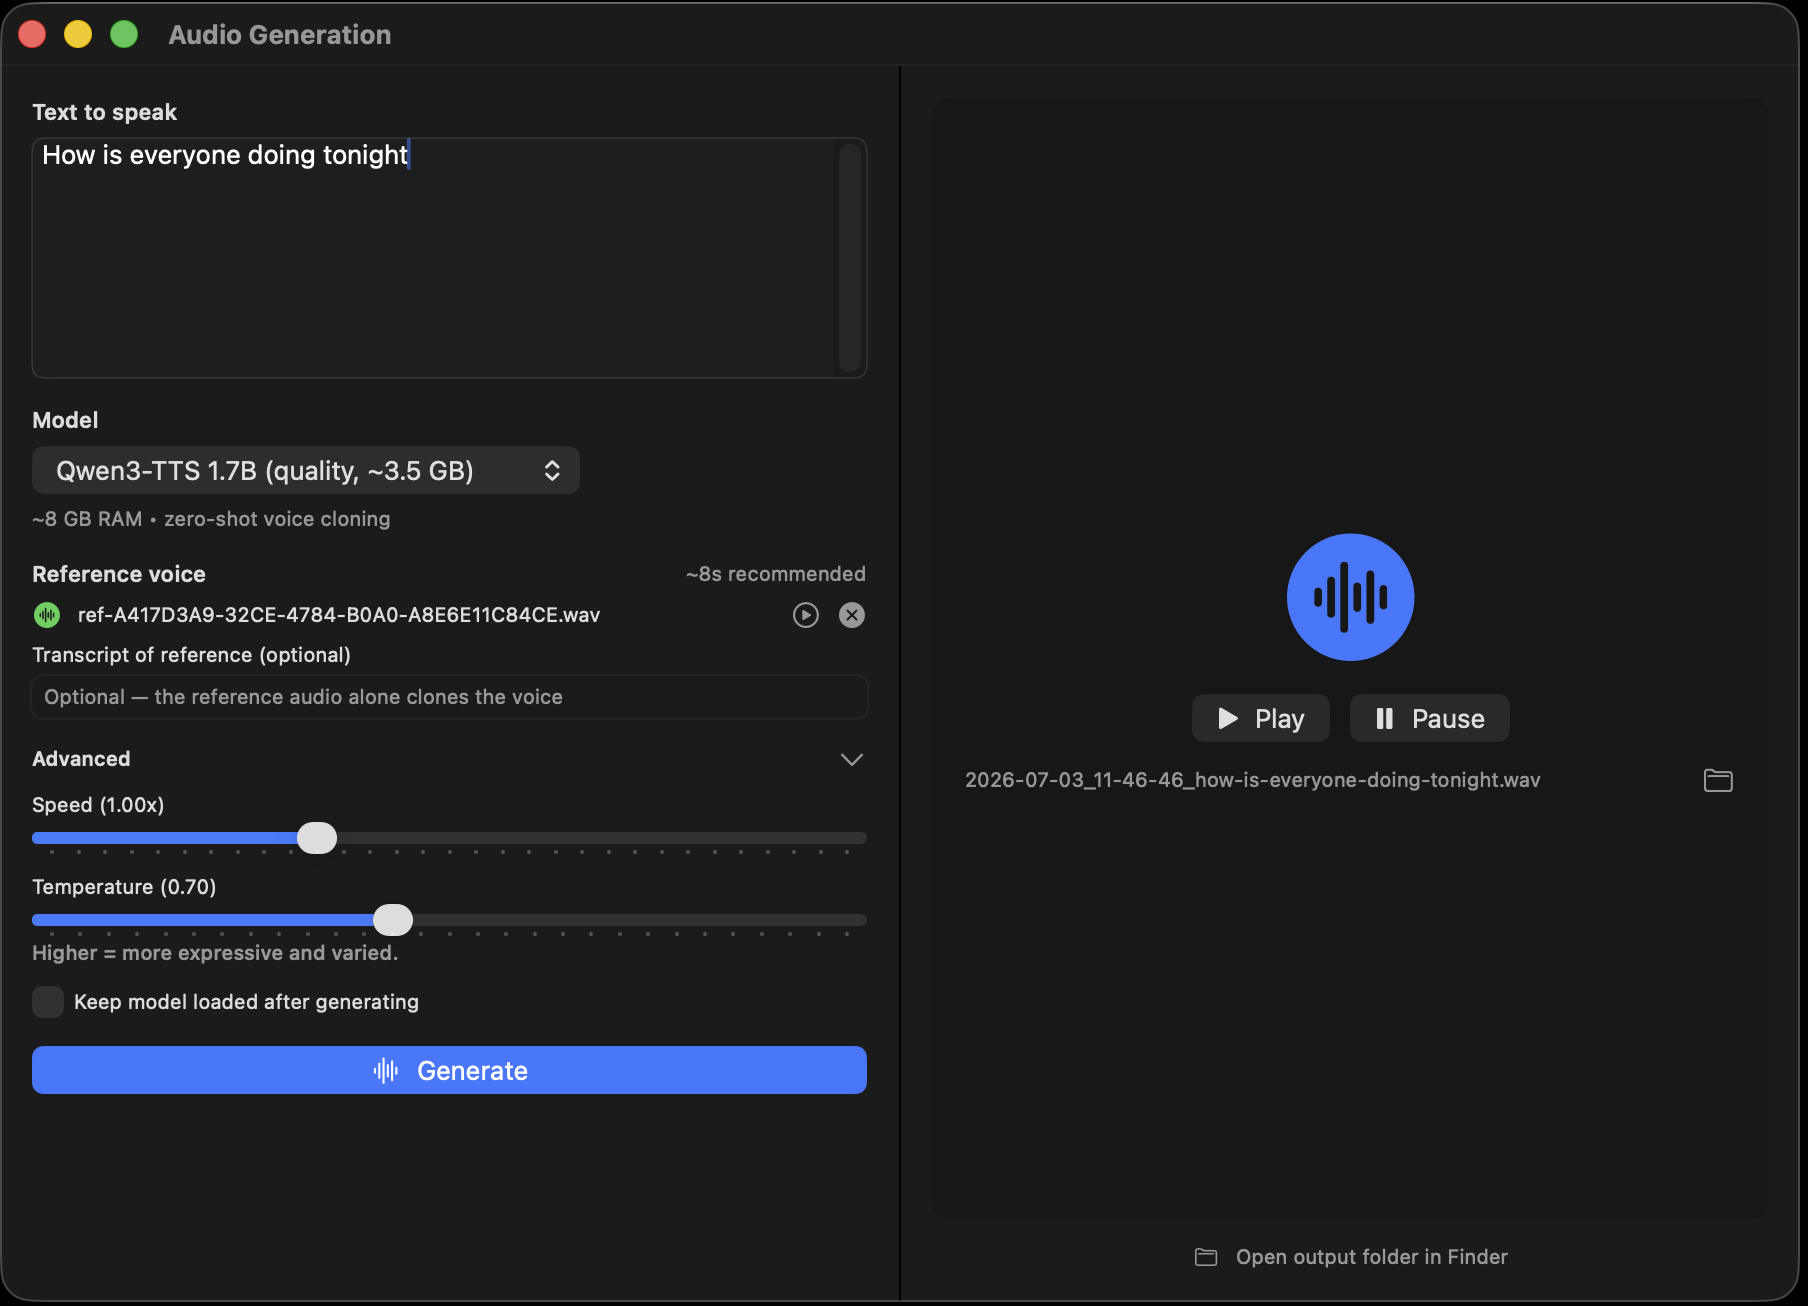Click the zero-shot voice cloning description
Image resolution: width=1808 pixels, height=1306 pixels.
point(277,519)
